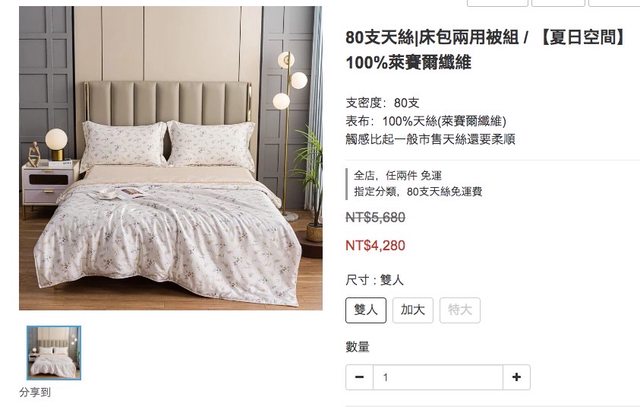
Task: Decrease quantity with the minus button
Action: 359,377
